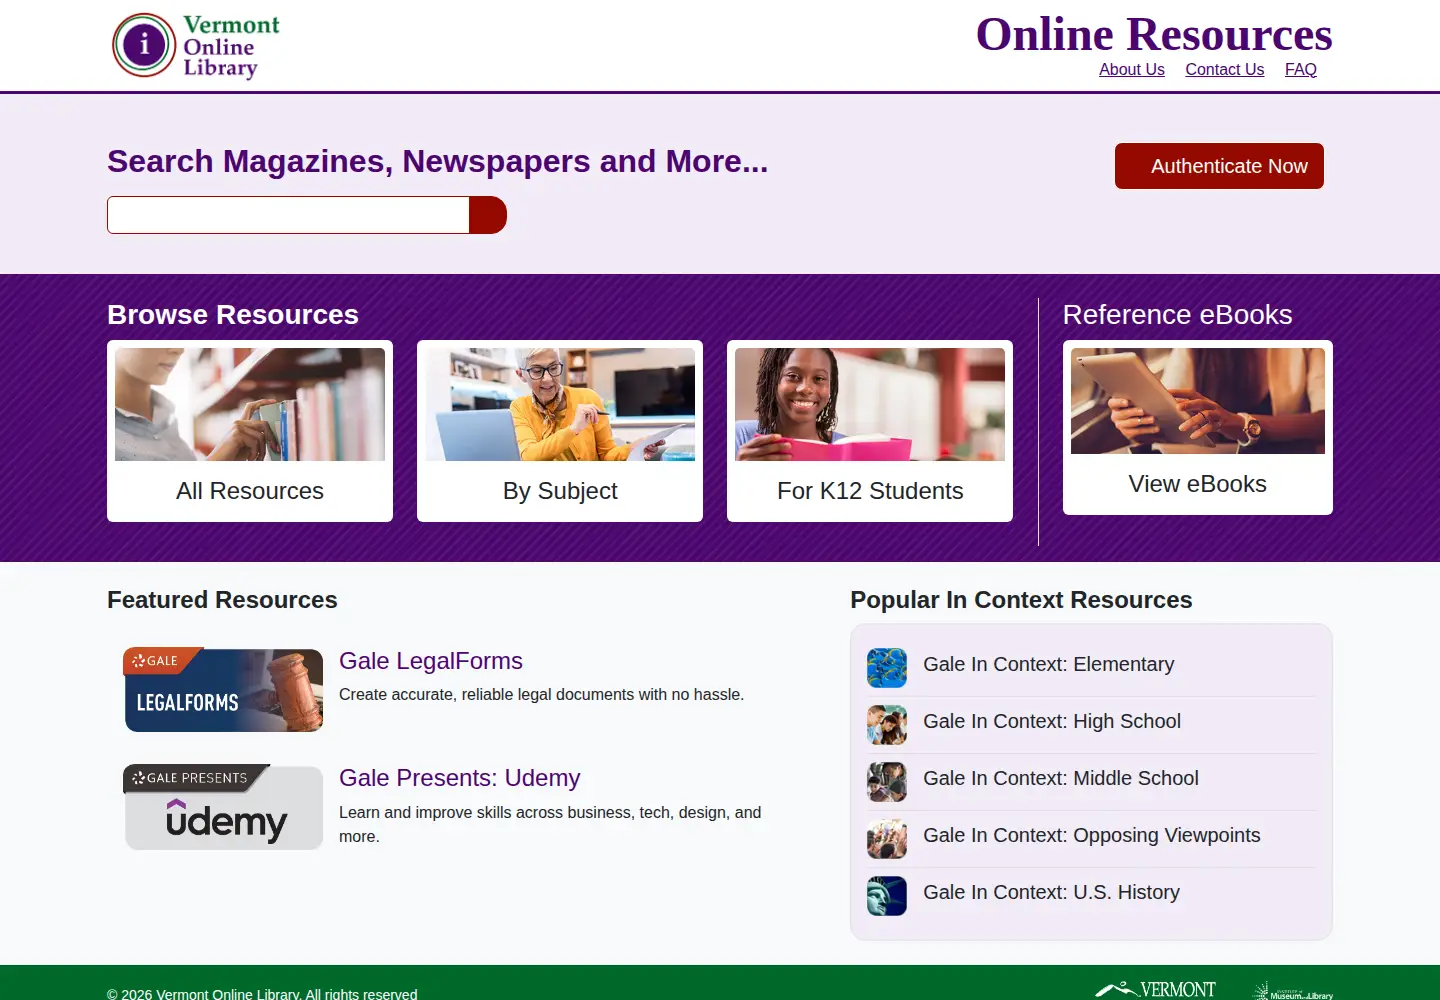Open the Gale In Context: U.S. History icon

(x=887, y=896)
